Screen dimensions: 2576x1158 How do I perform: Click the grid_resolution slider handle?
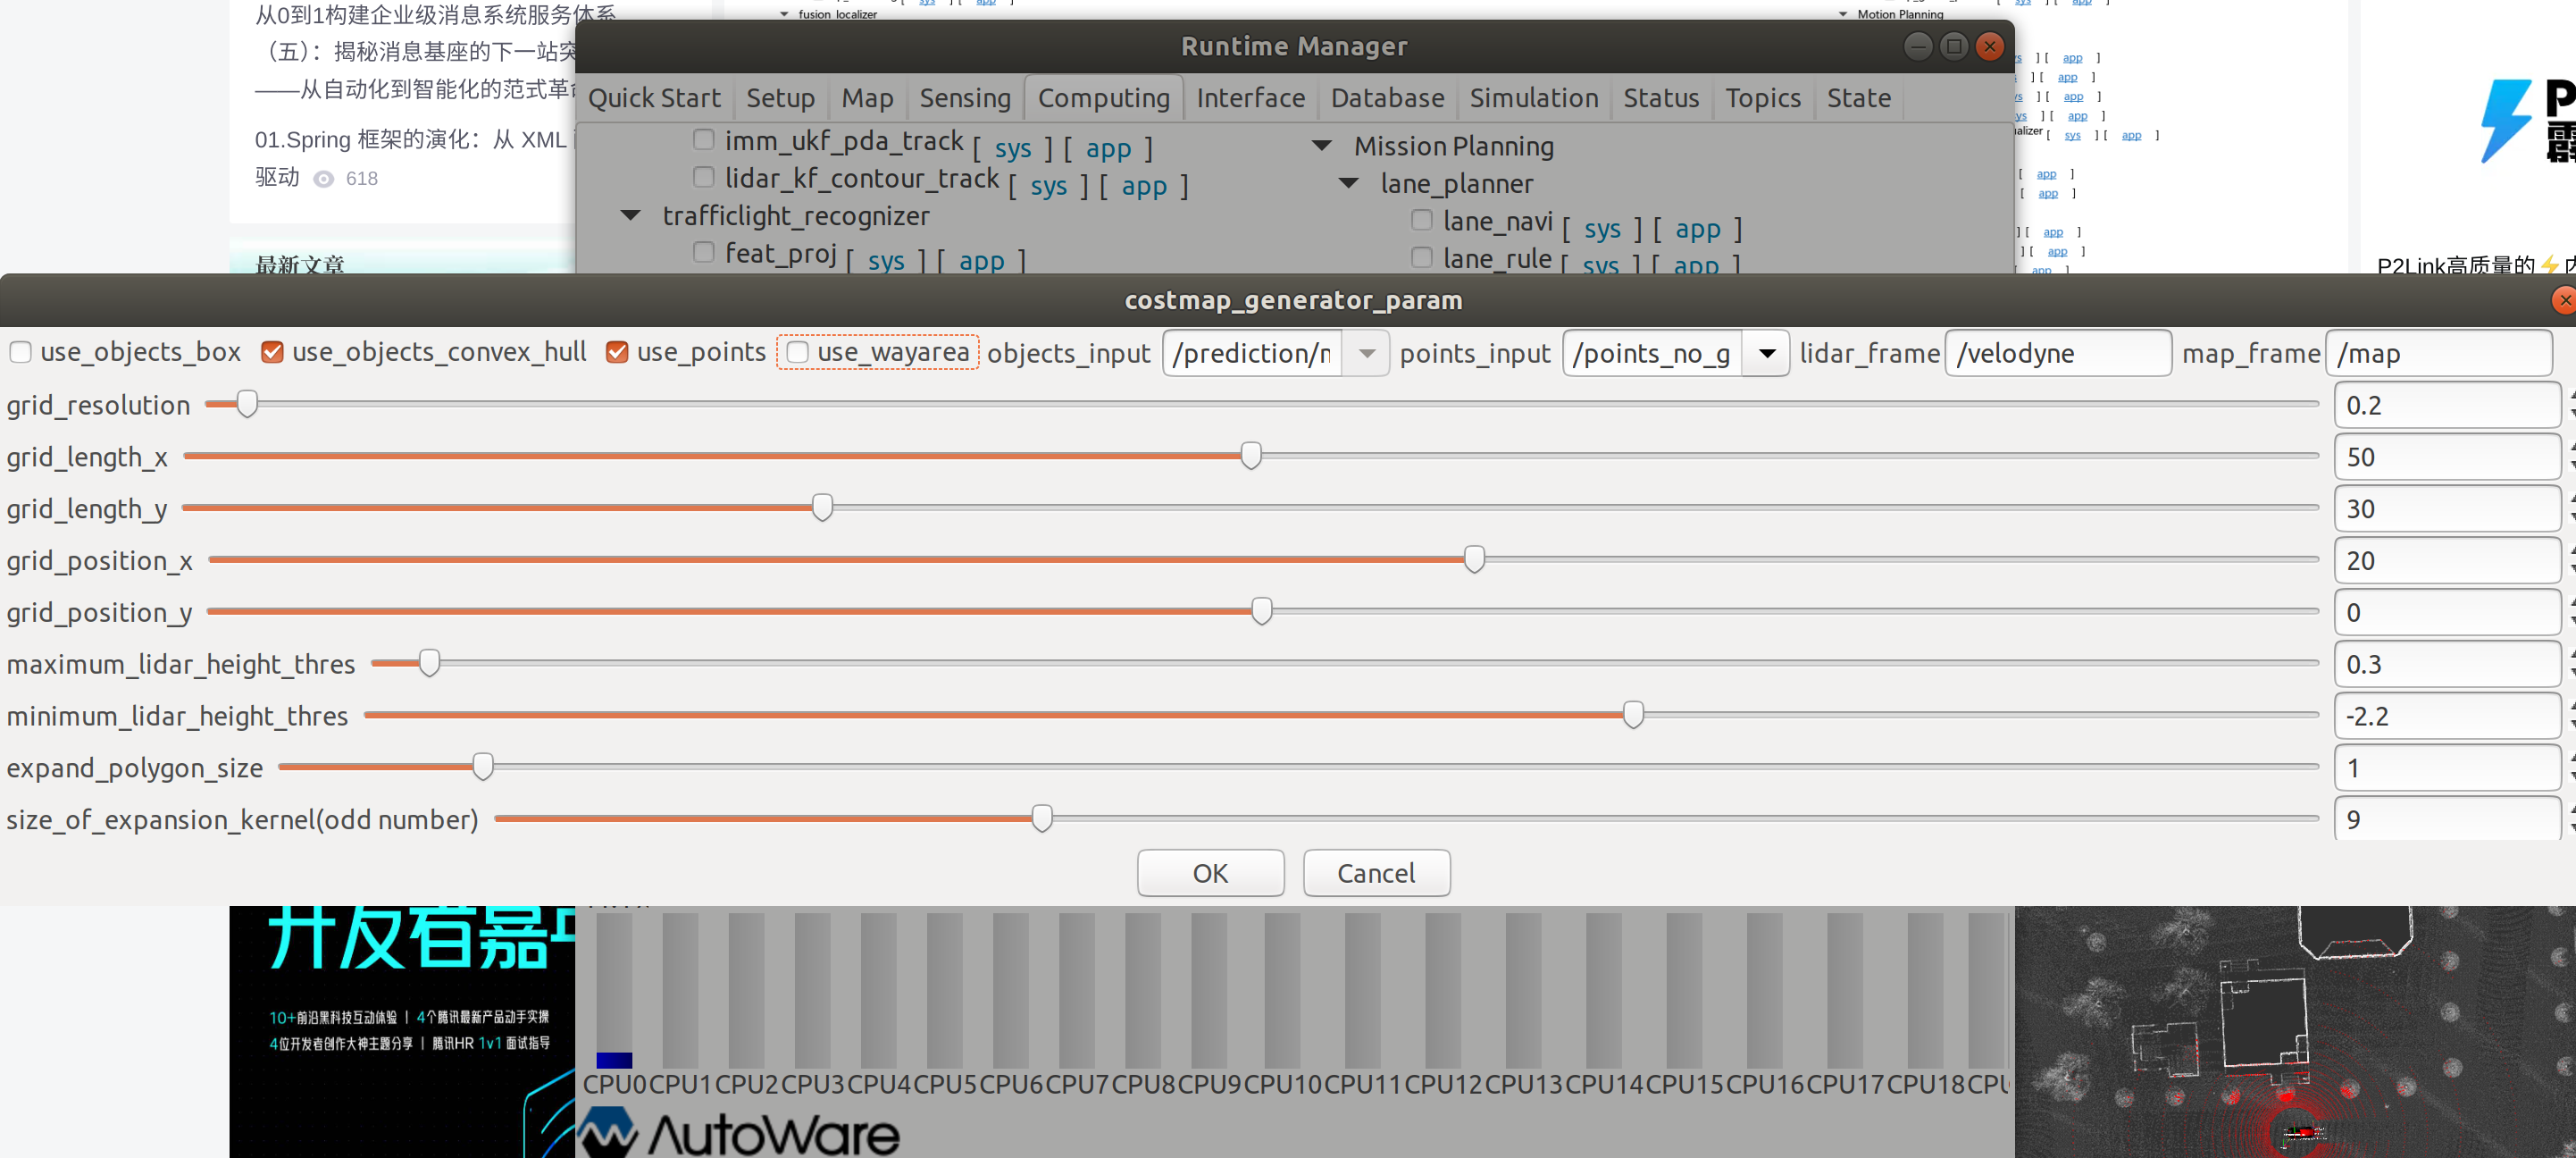tap(247, 404)
